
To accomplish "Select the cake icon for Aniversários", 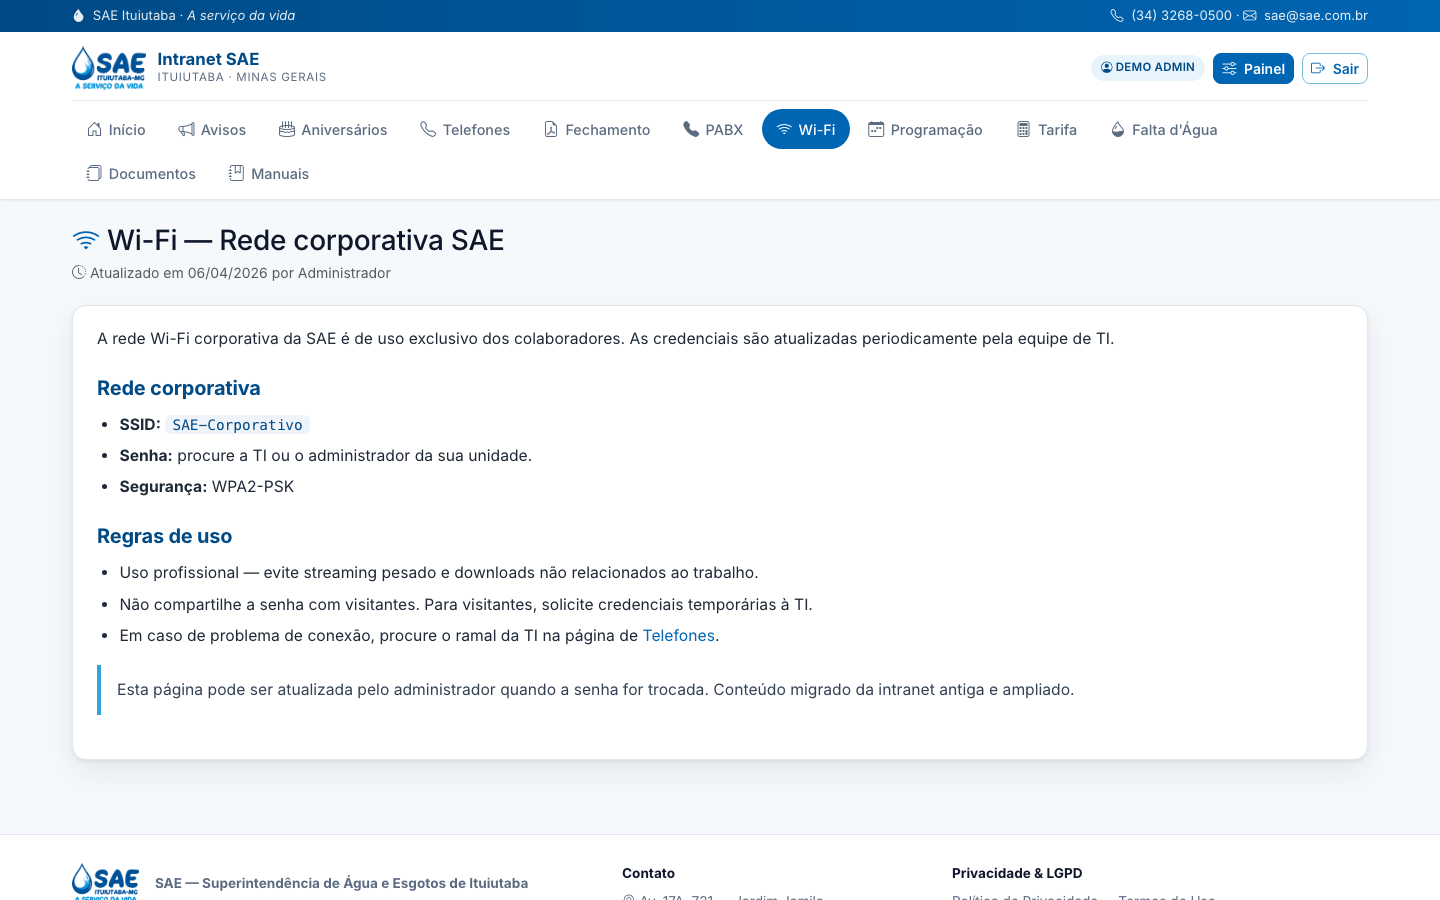I will point(287,129).
